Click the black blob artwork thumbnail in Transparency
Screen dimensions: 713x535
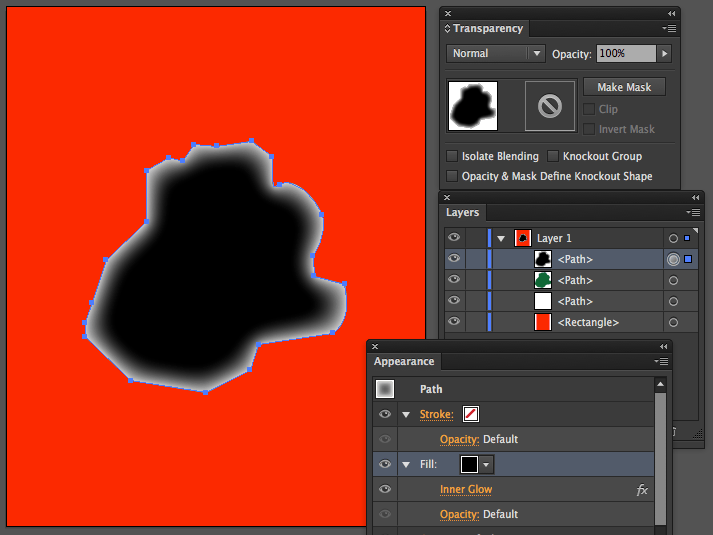tap(473, 106)
